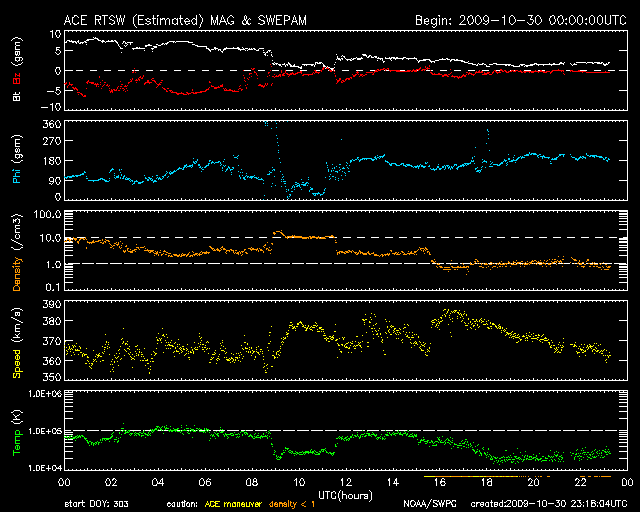This screenshot has width=640, height=512.
Task: Click the "5" tick on the Bt Bz axis
Action: coord(58,51)
